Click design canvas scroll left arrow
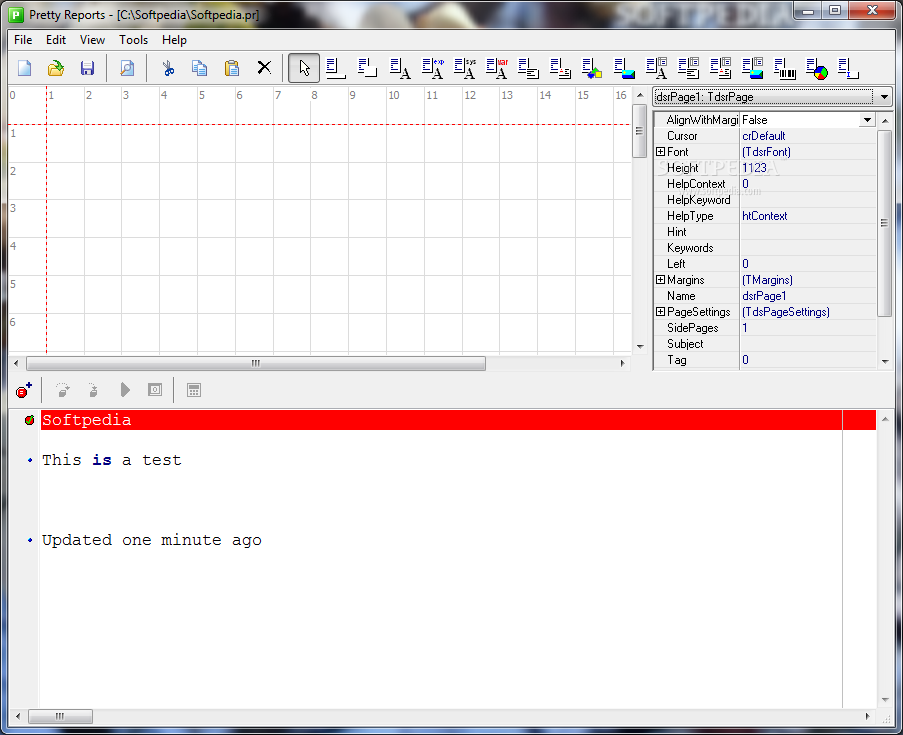903x735 pixels. [16, 363]
